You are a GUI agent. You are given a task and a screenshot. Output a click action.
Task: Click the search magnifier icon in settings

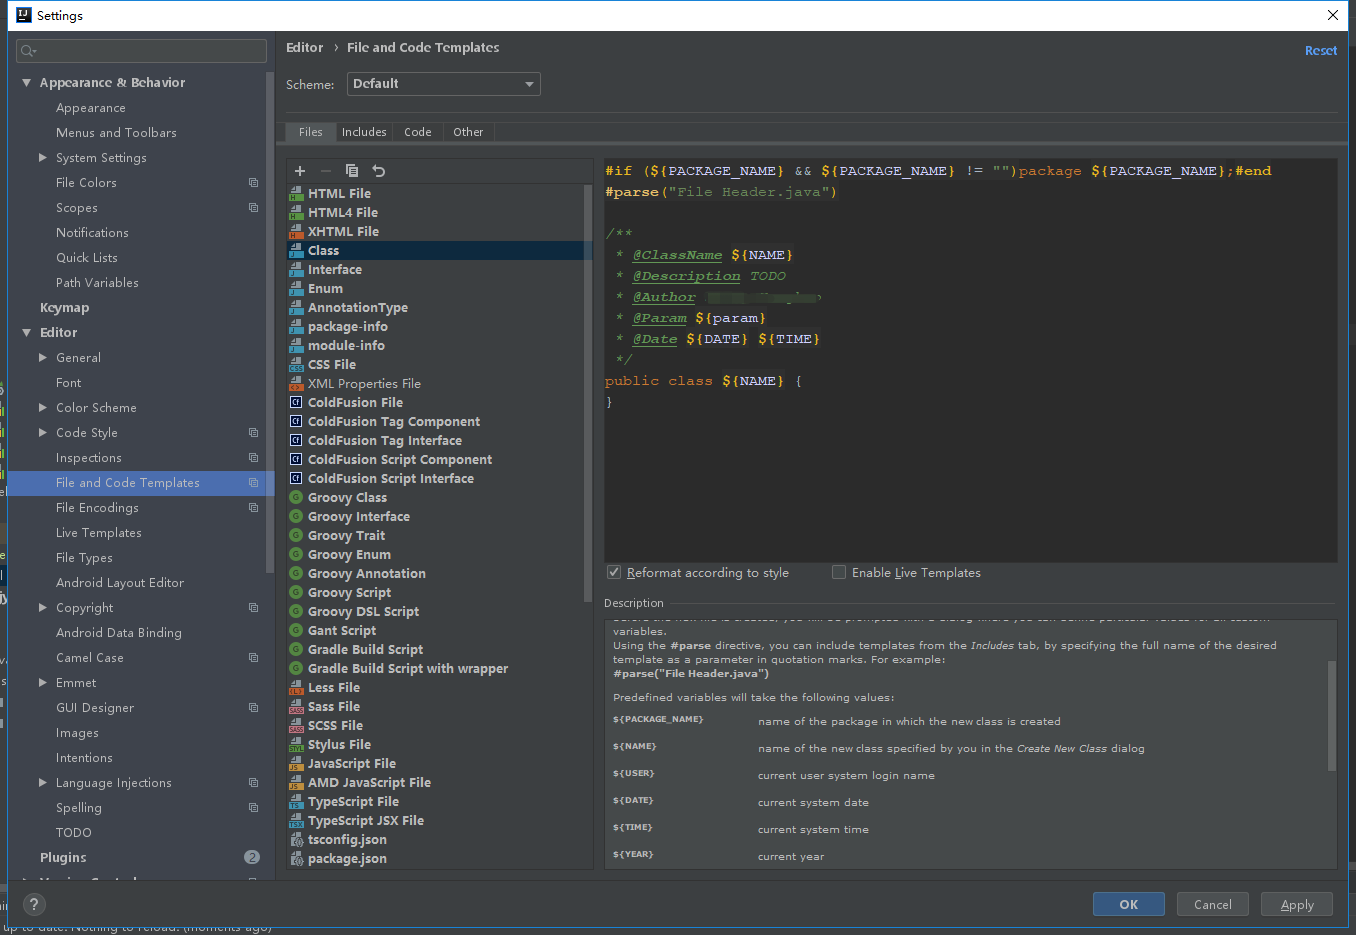pyautogui.click(x=28, y=51)
